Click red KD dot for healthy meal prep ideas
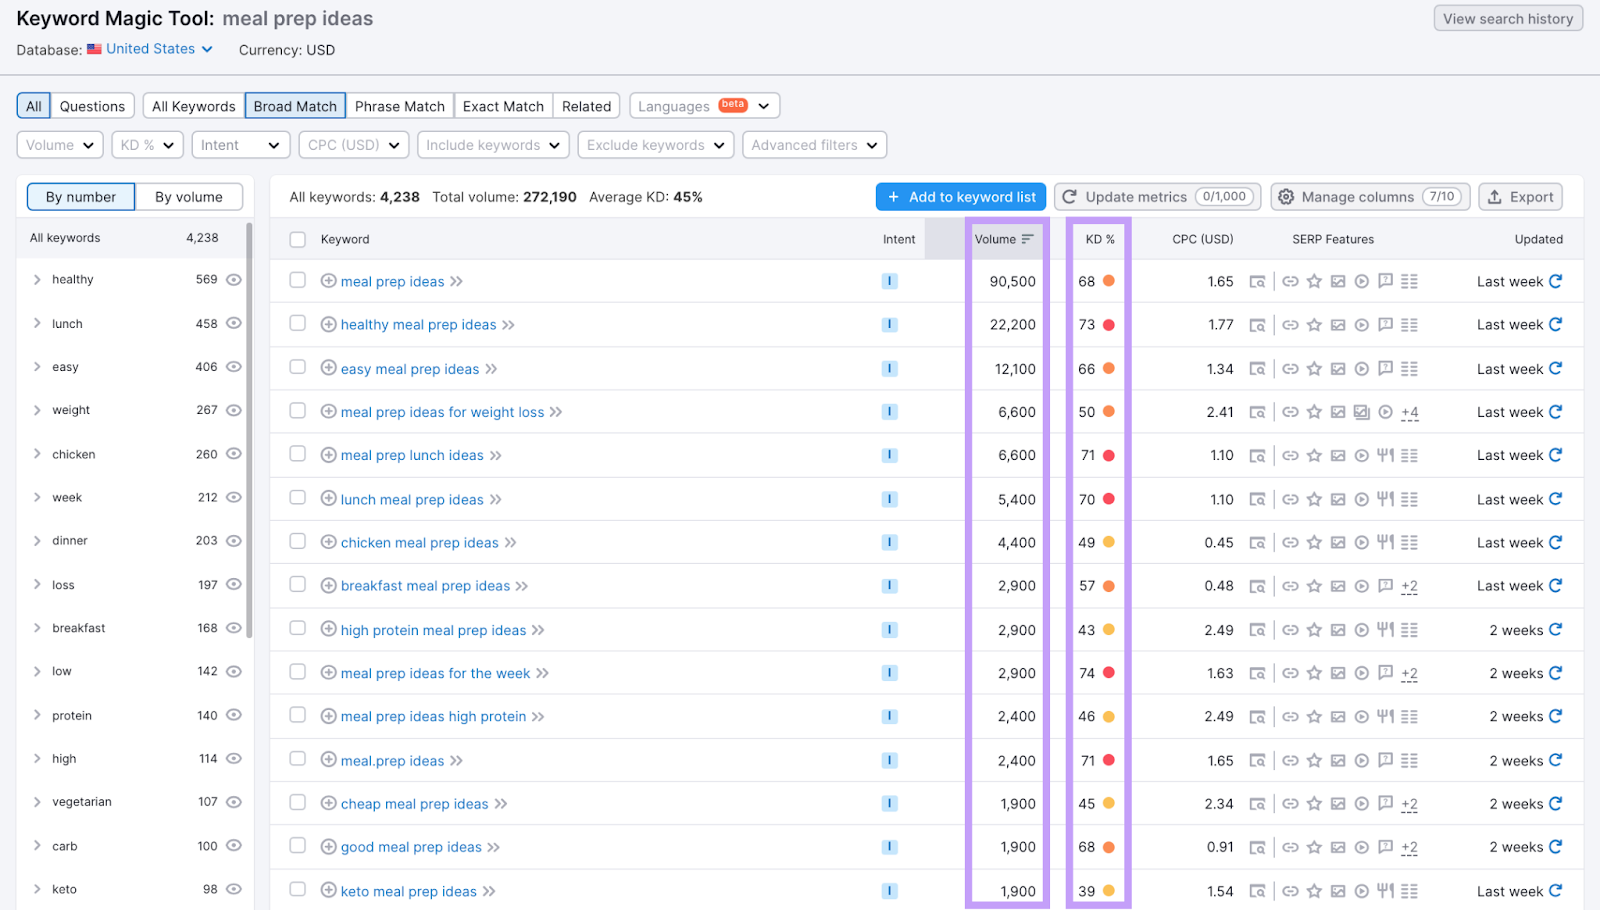This screenshot has width=1600, height=910. [1109, 325]
